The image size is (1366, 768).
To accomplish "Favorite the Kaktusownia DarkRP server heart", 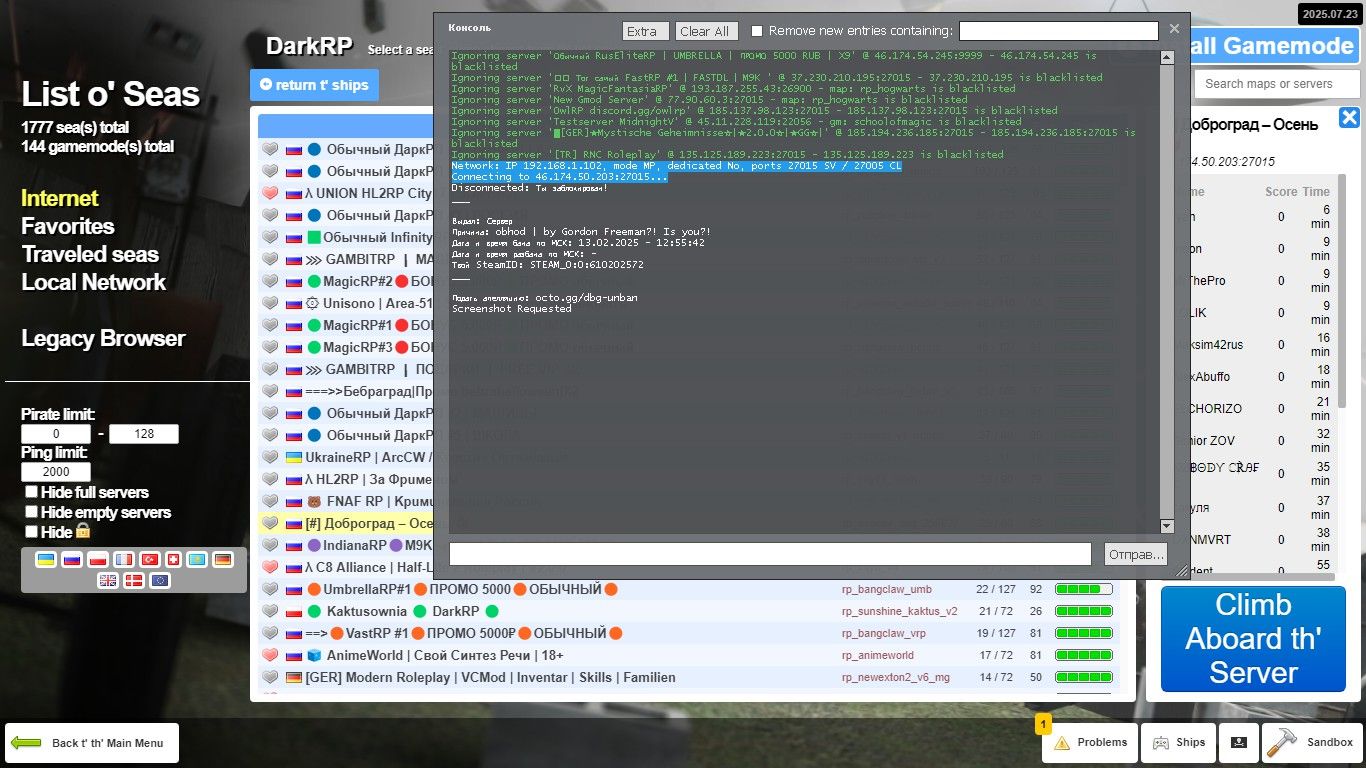I will point(270,611).
